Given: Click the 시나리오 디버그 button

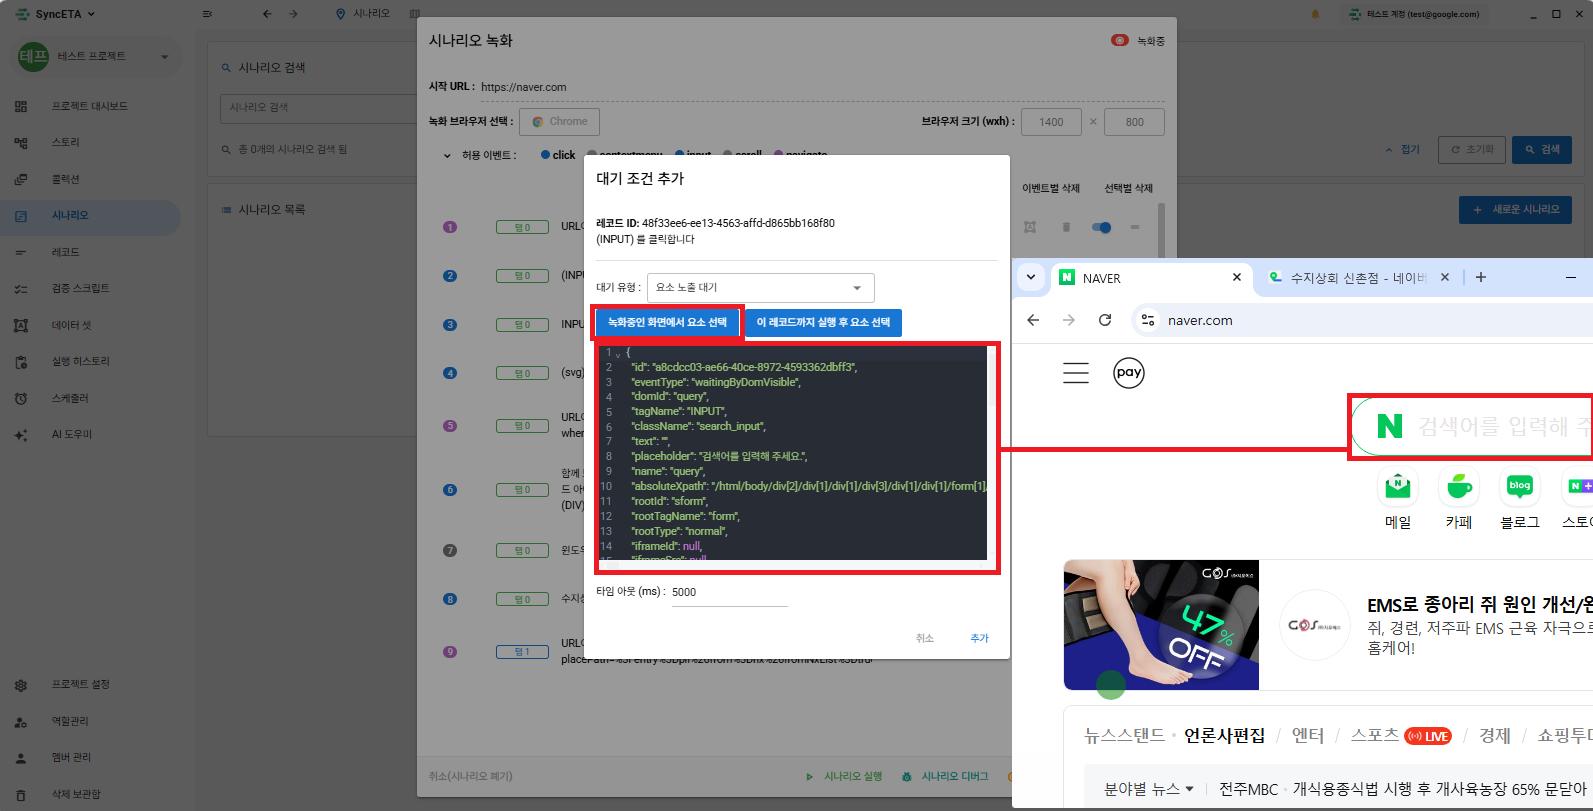Looking at the screenshot, I should (945, 776).
